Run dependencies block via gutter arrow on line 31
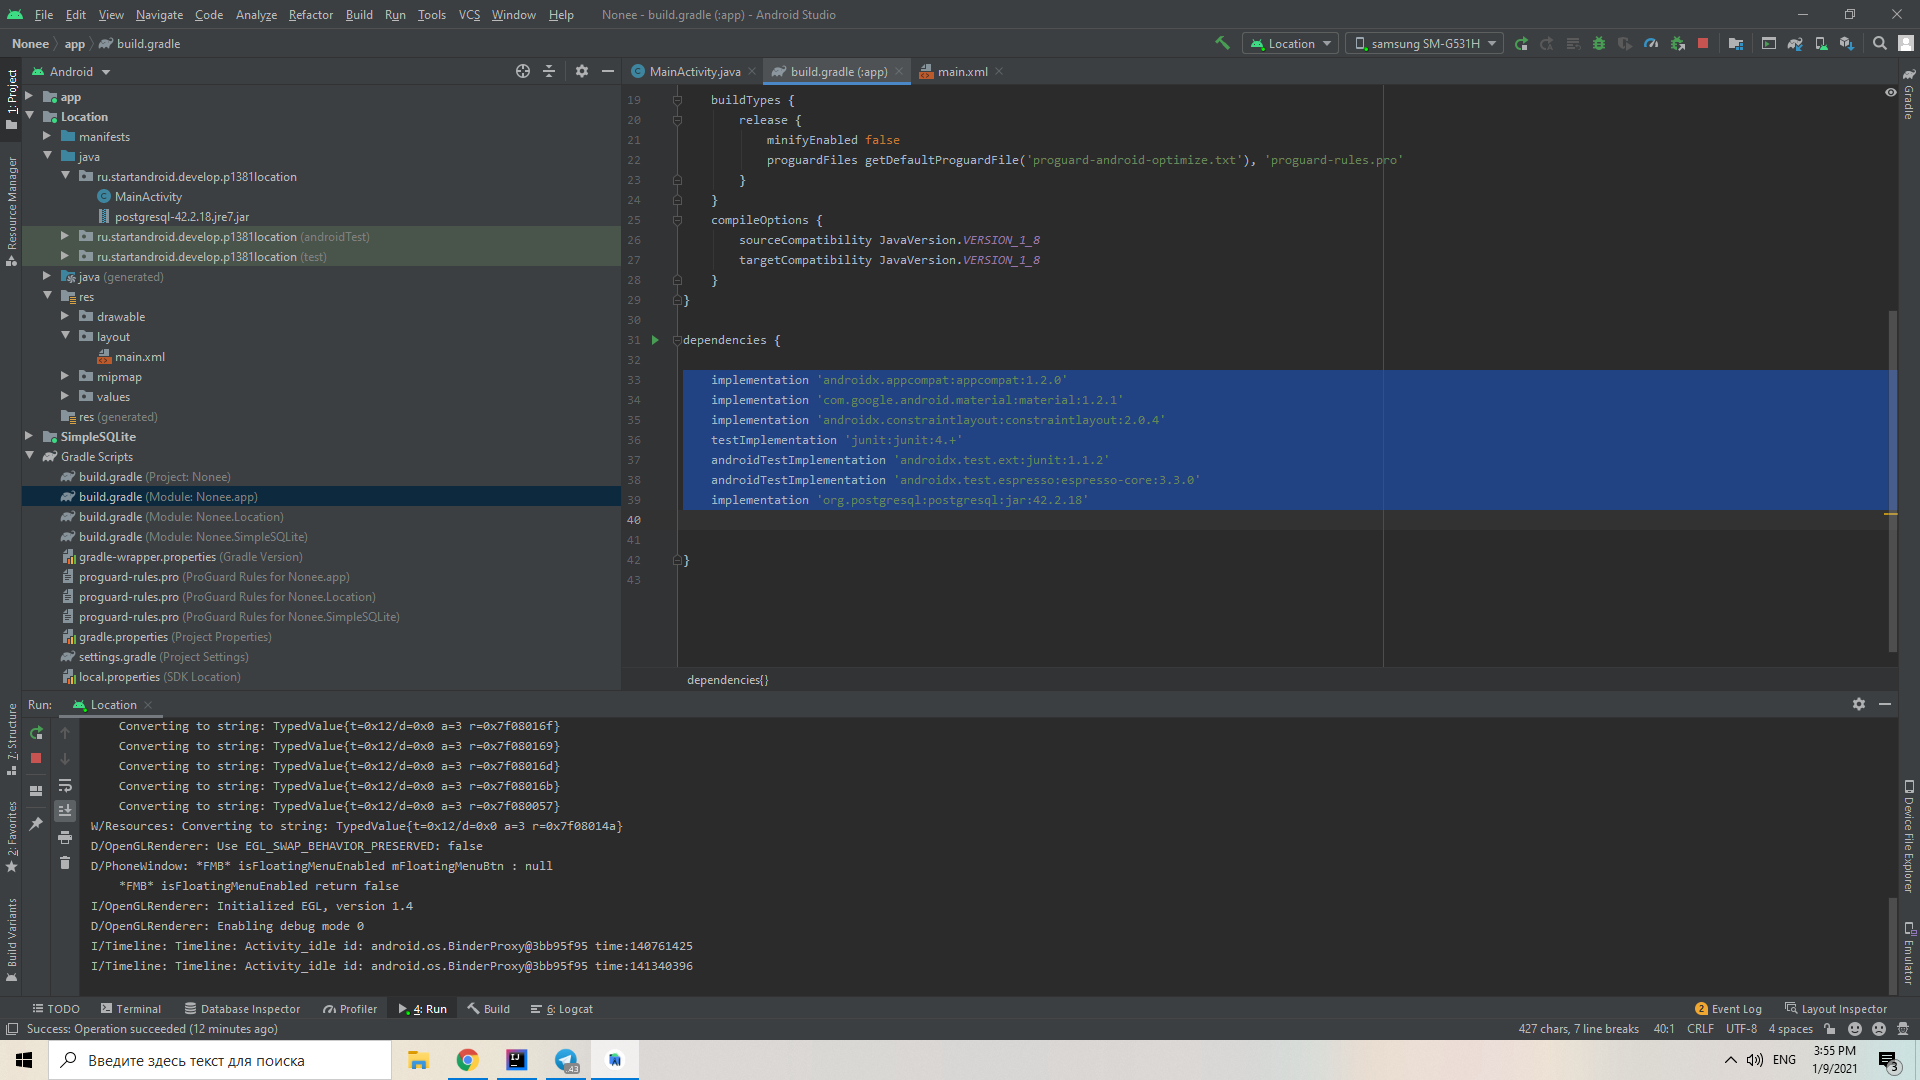Viewport: 1920px width, 1080px height. (x=655, y=340)
